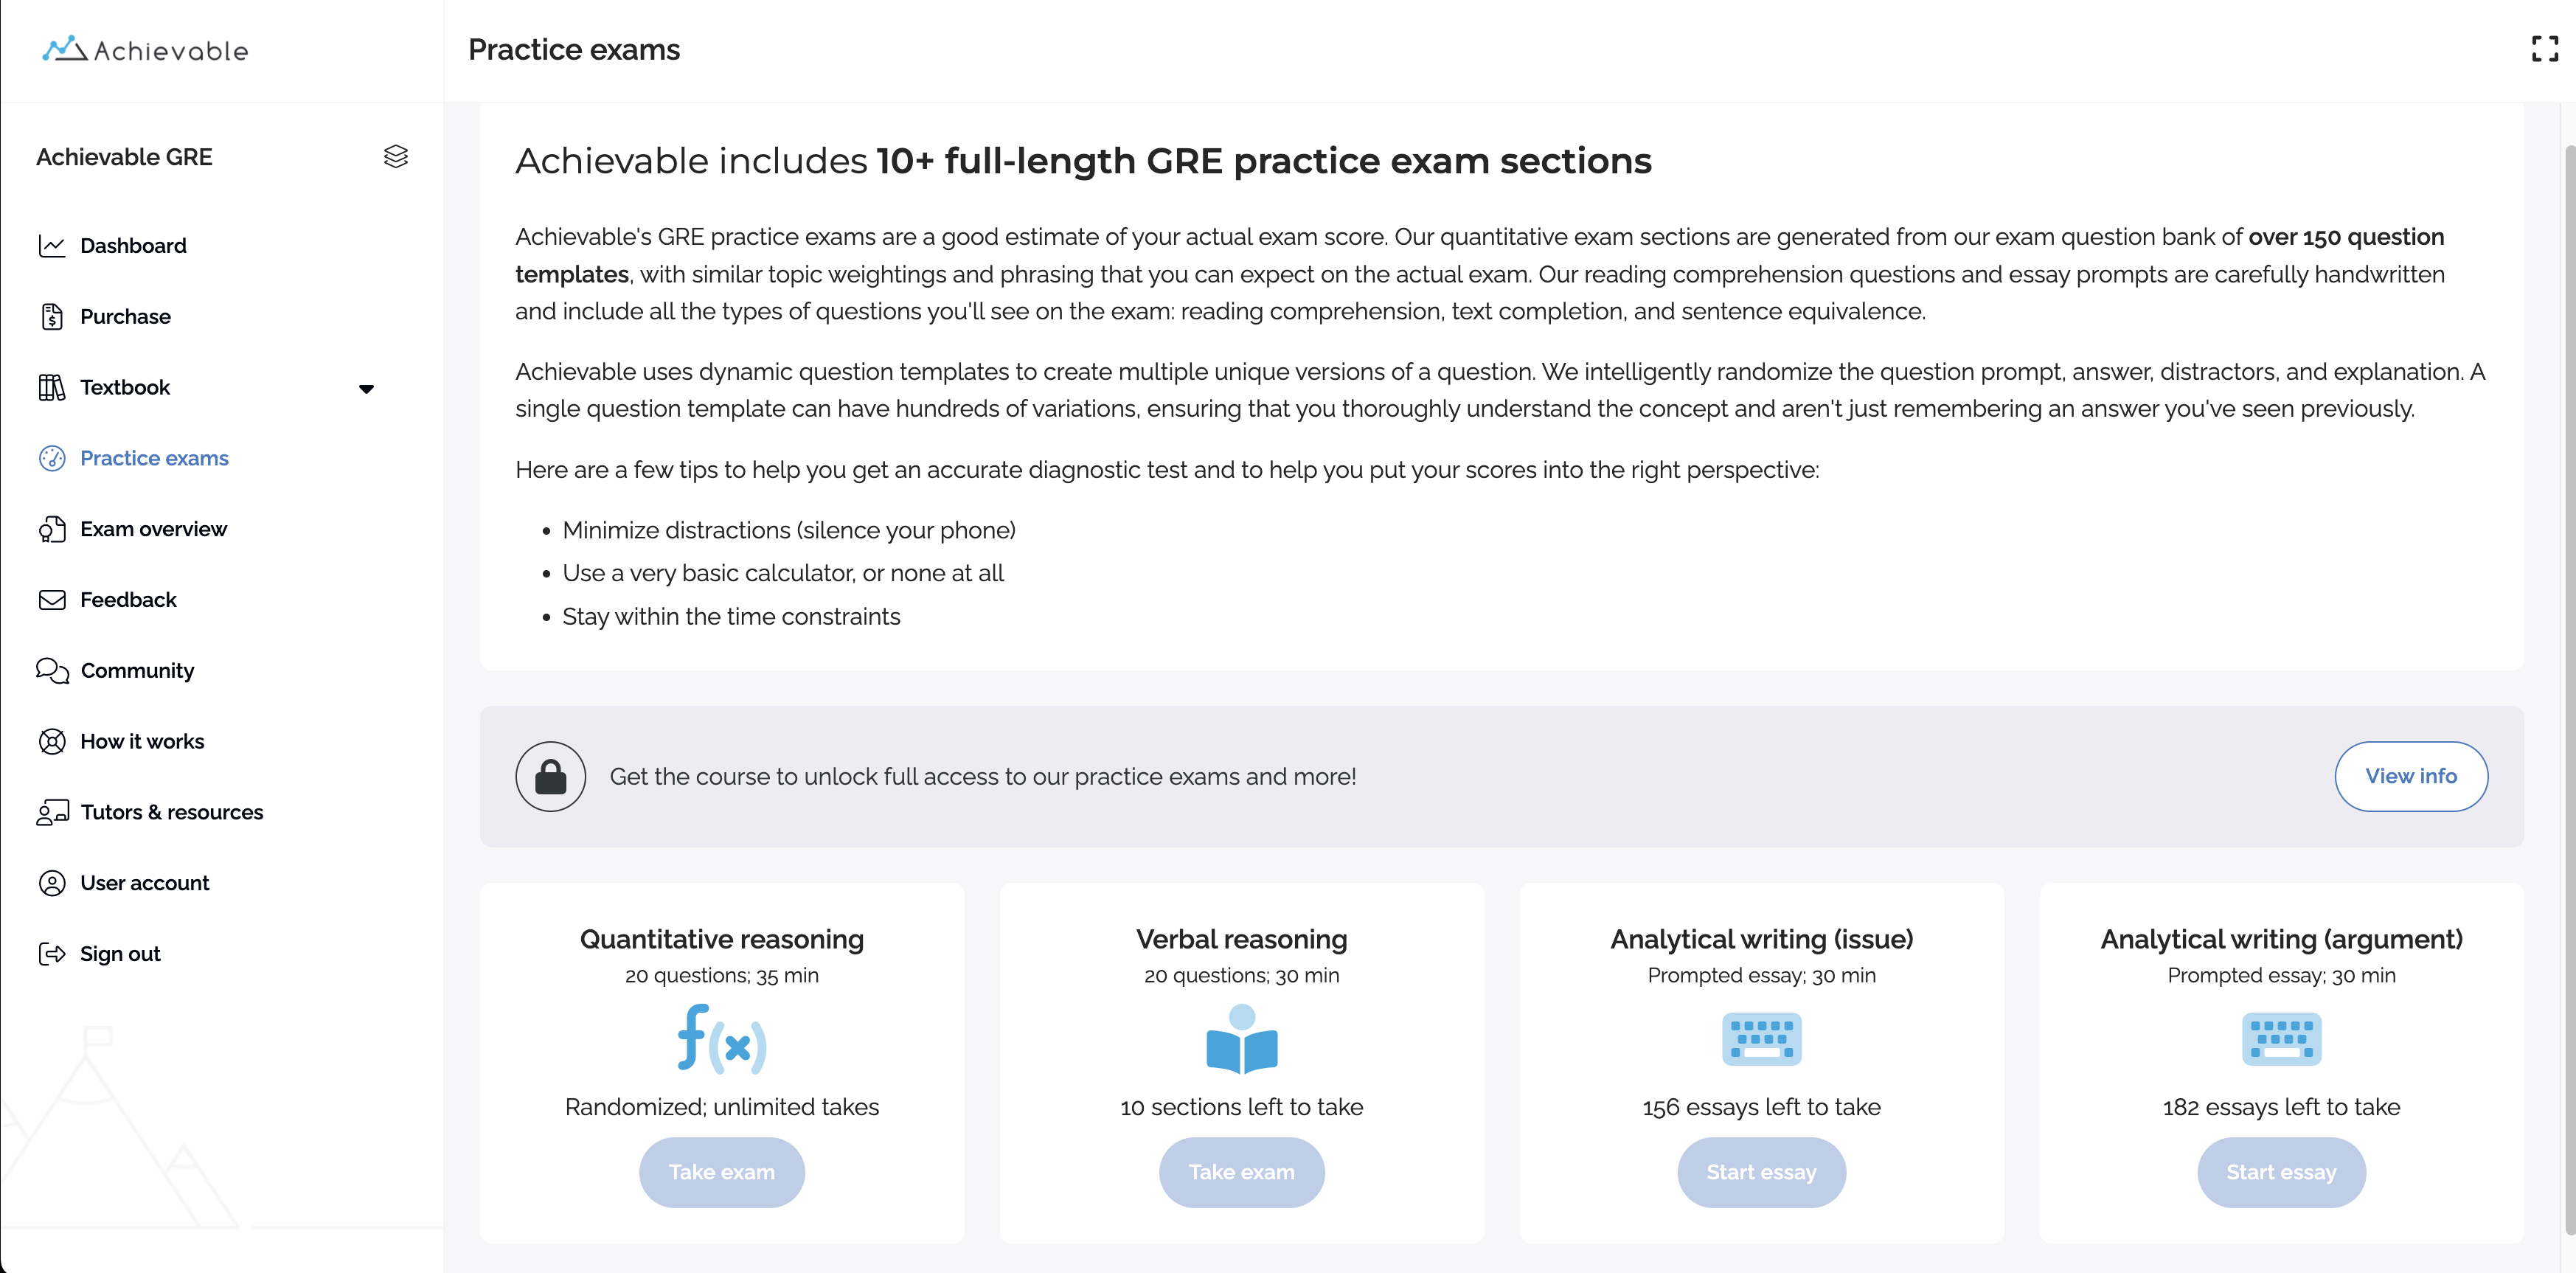Go to the Feedback menu item

pos(128,600)
